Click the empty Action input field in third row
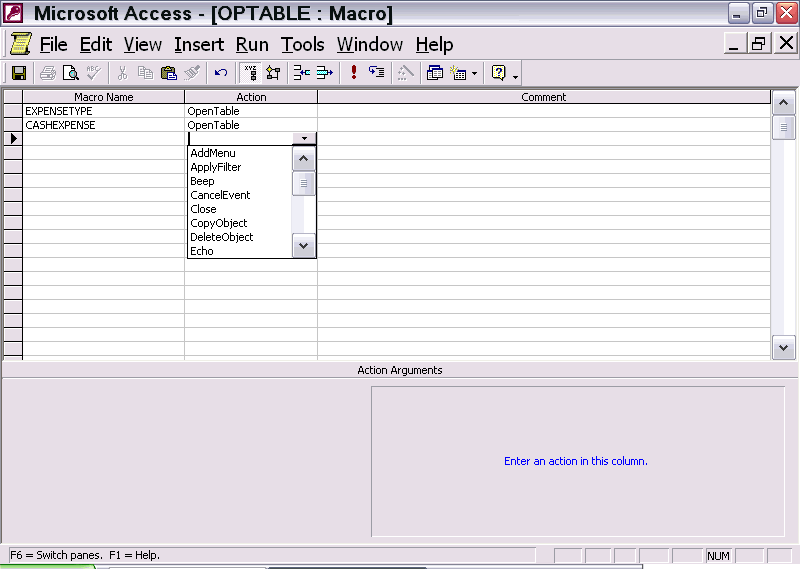The height and width of the screenshot is (569, 800). tap(240, 138)
